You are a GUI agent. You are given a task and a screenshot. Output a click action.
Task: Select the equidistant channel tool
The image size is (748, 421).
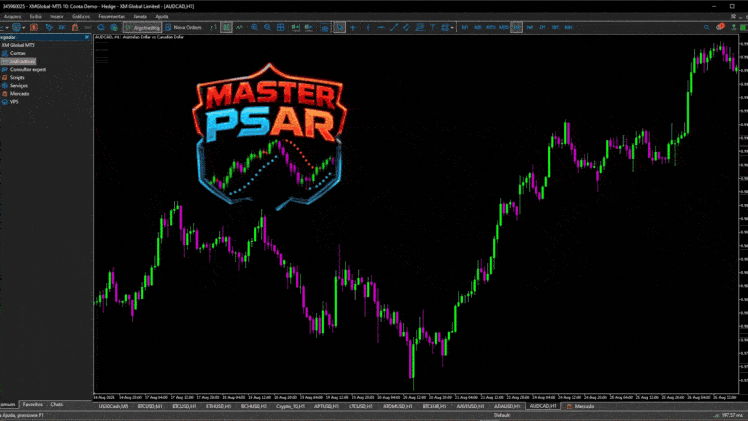coord(406,27)
